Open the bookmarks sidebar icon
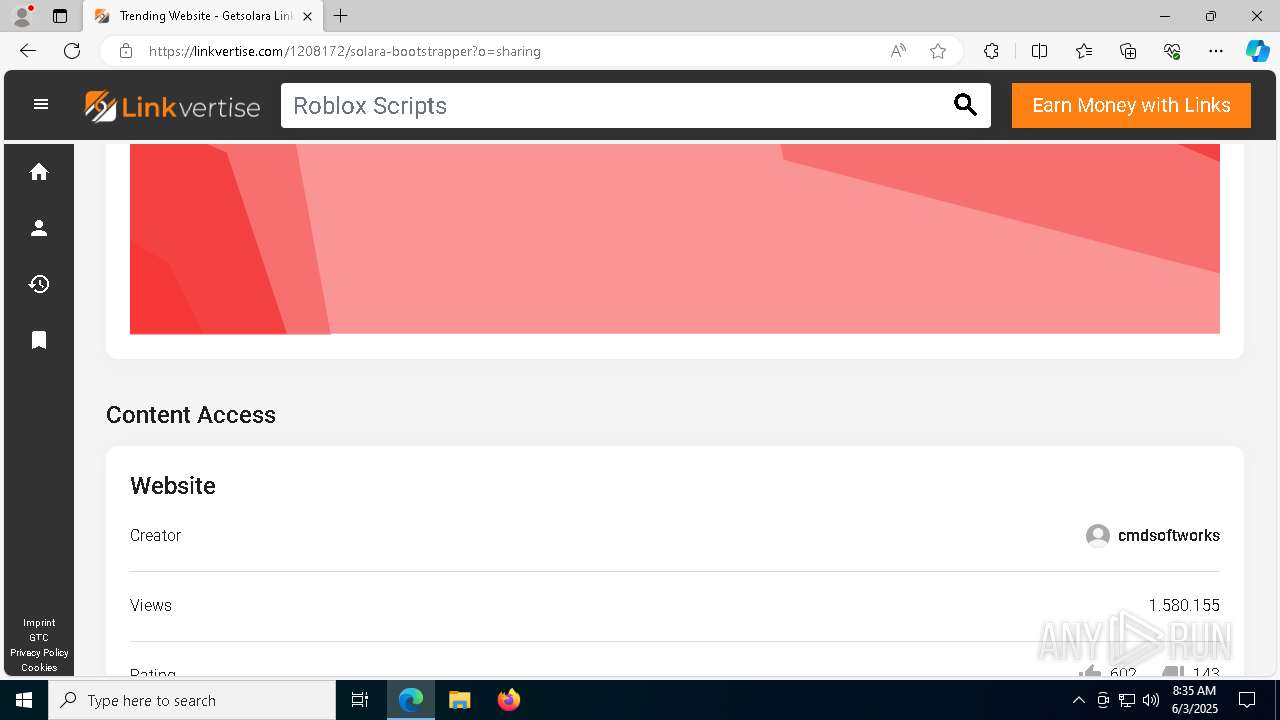 (39, 340)
